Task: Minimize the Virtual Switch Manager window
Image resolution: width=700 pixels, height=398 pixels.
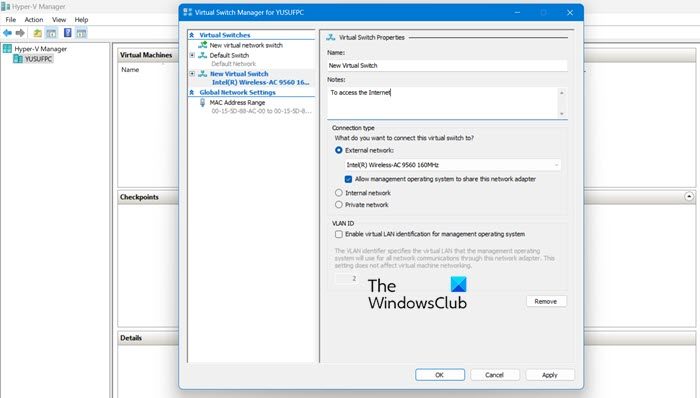Action: tap(517, 12)
